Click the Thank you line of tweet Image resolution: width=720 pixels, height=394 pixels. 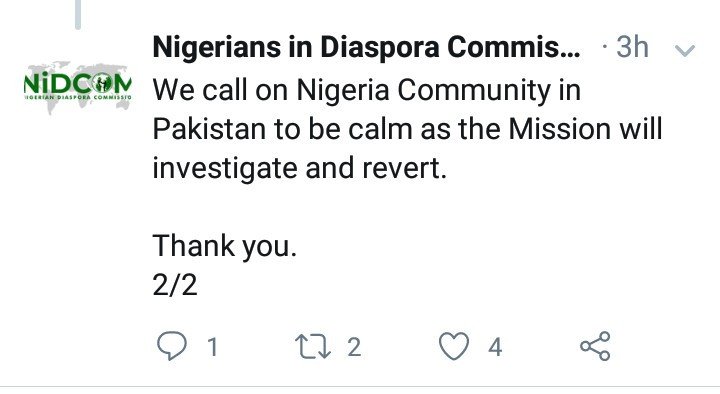(x=225, y=246)
